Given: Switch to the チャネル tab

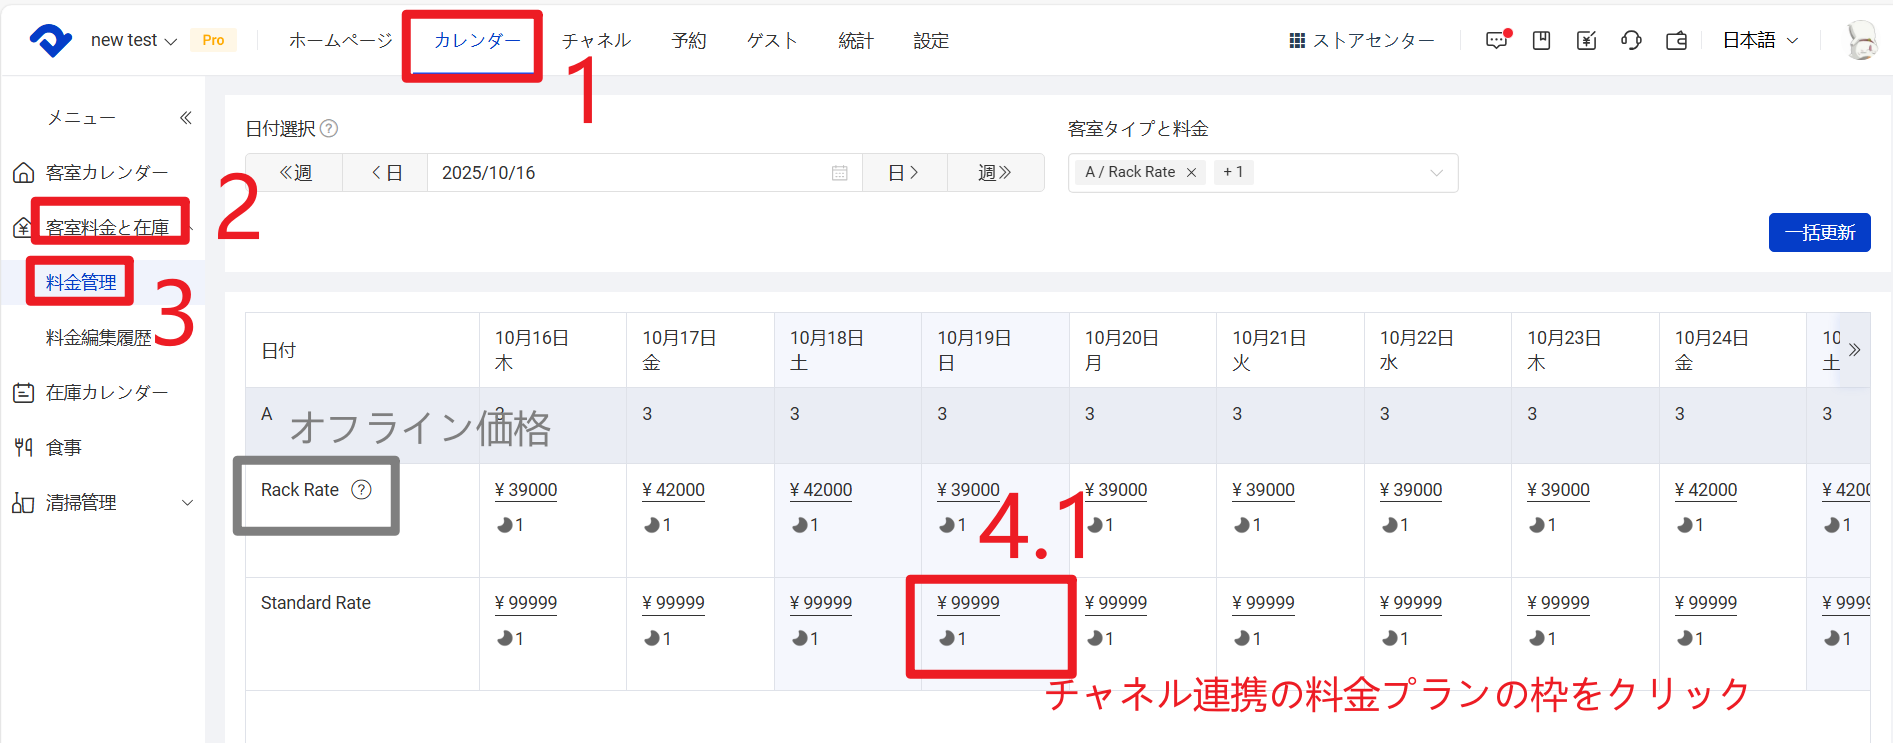Looking at the screenshot, I should tap(596, 41).
